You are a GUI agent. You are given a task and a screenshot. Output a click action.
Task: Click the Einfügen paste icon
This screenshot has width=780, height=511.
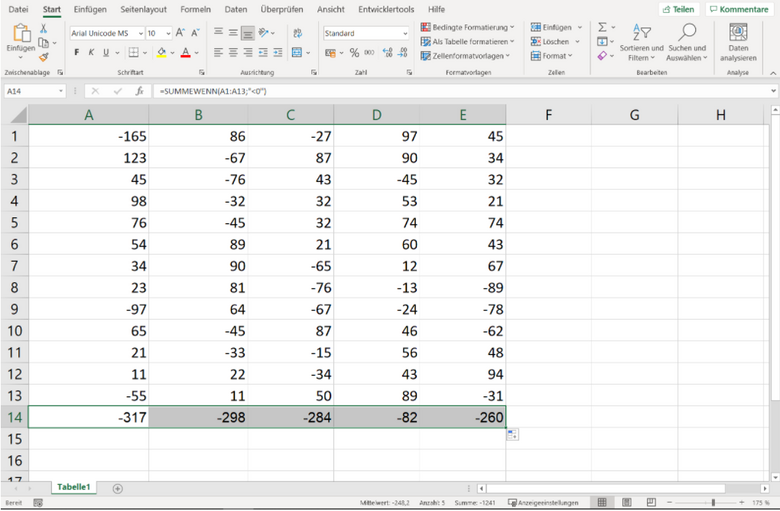pos(21,33)
